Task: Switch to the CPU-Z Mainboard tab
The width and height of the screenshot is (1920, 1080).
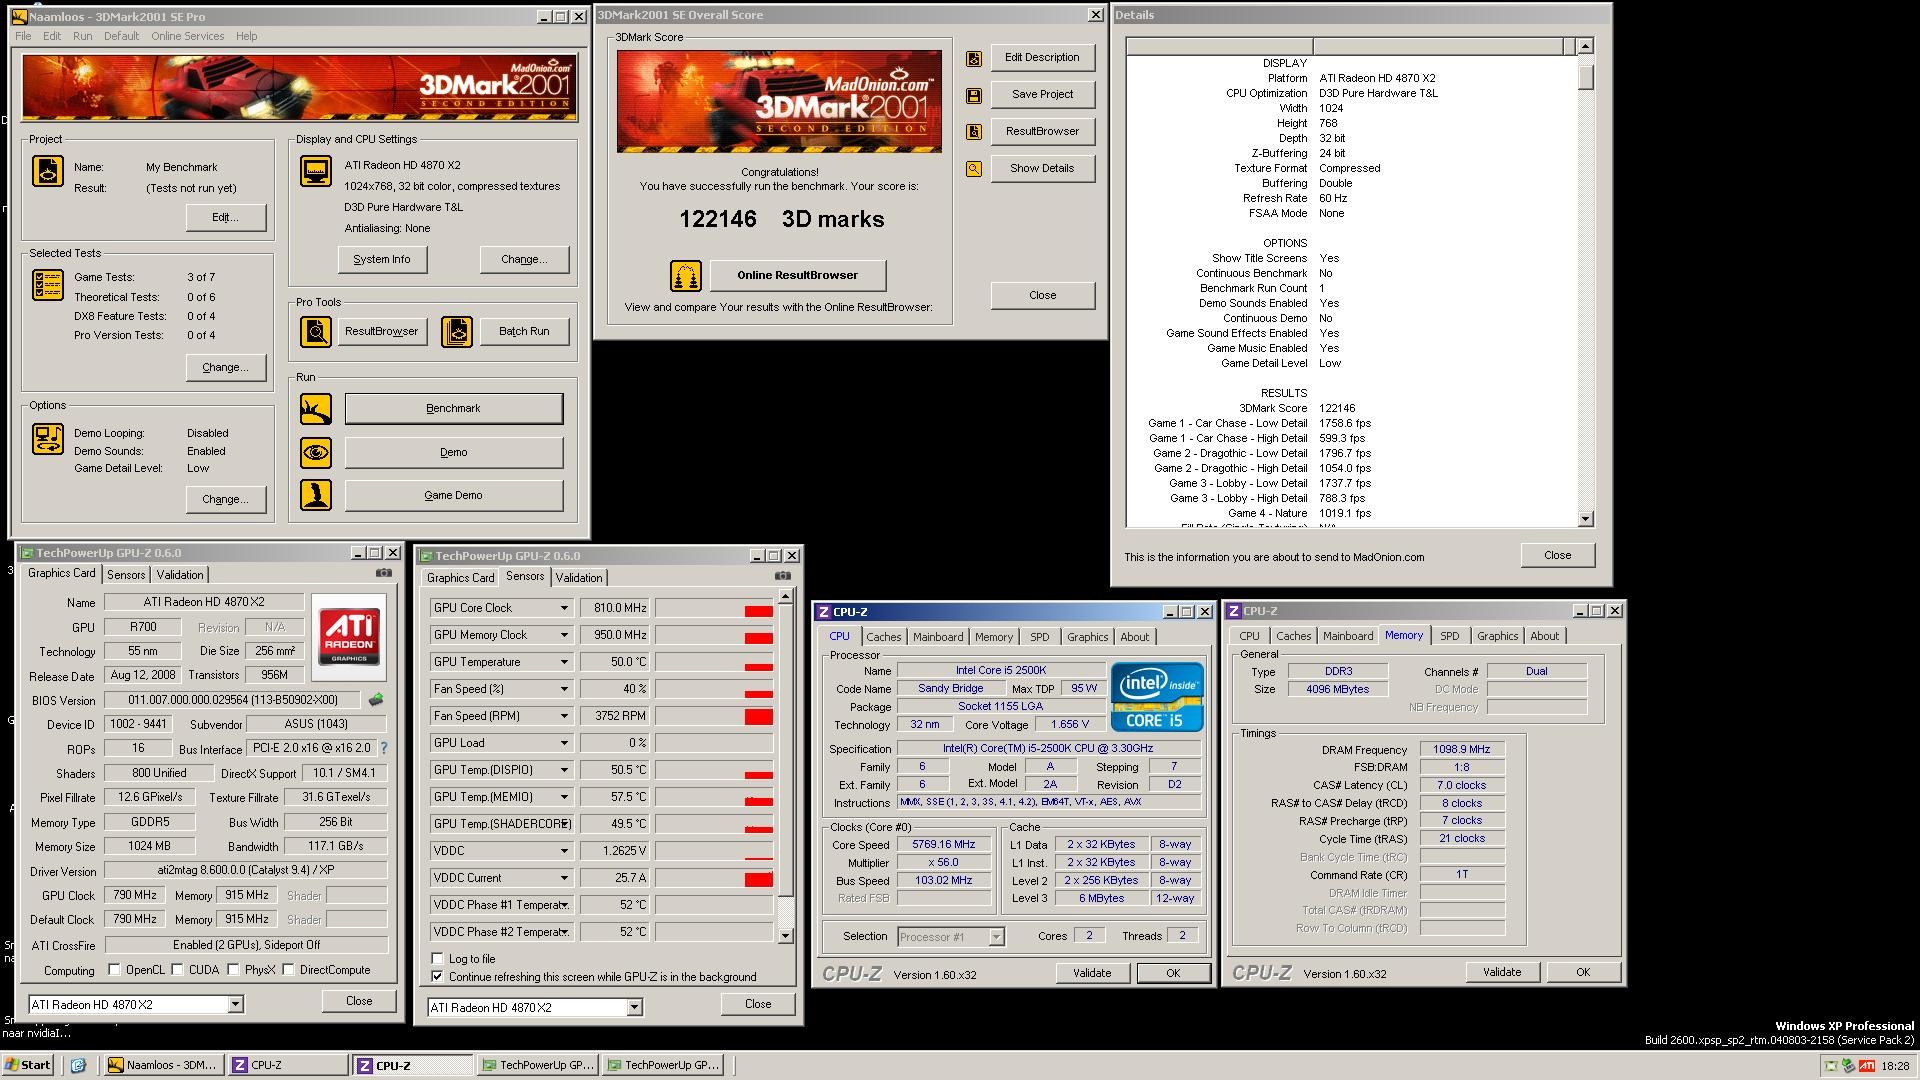Action: tap(937, 637)
